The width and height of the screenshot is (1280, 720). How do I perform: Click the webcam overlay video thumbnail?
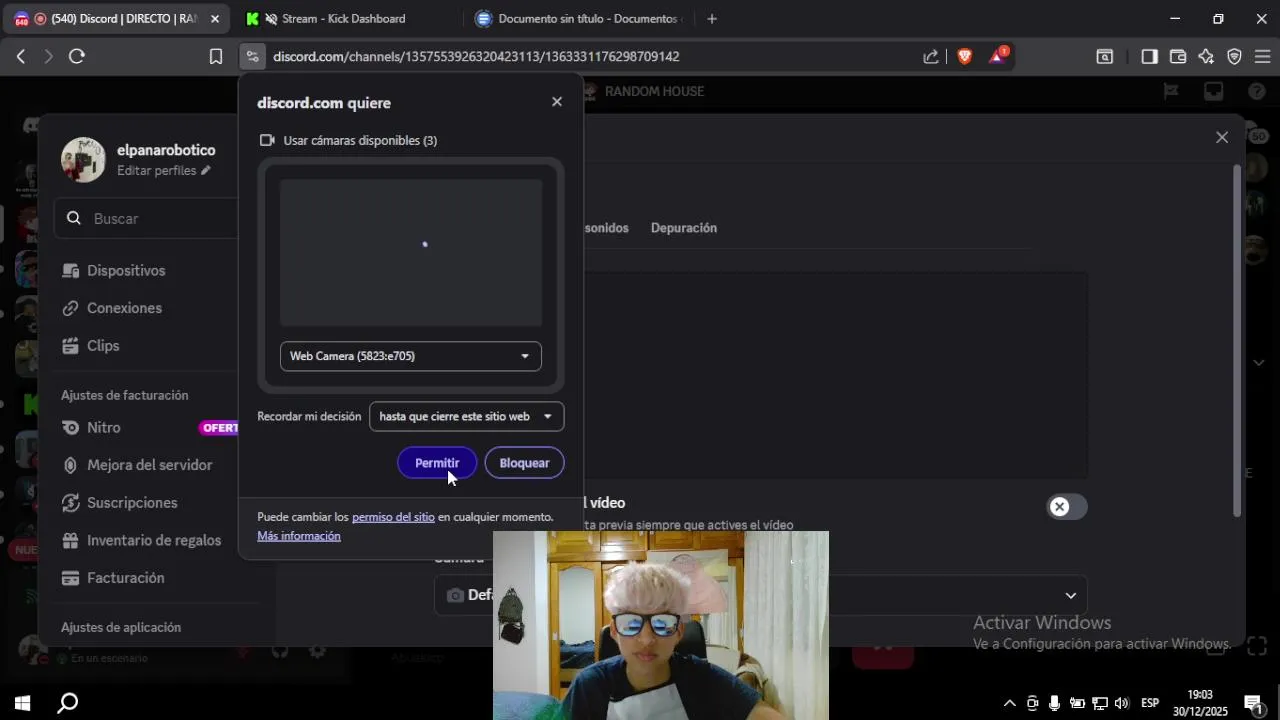[x=661, y=625]
